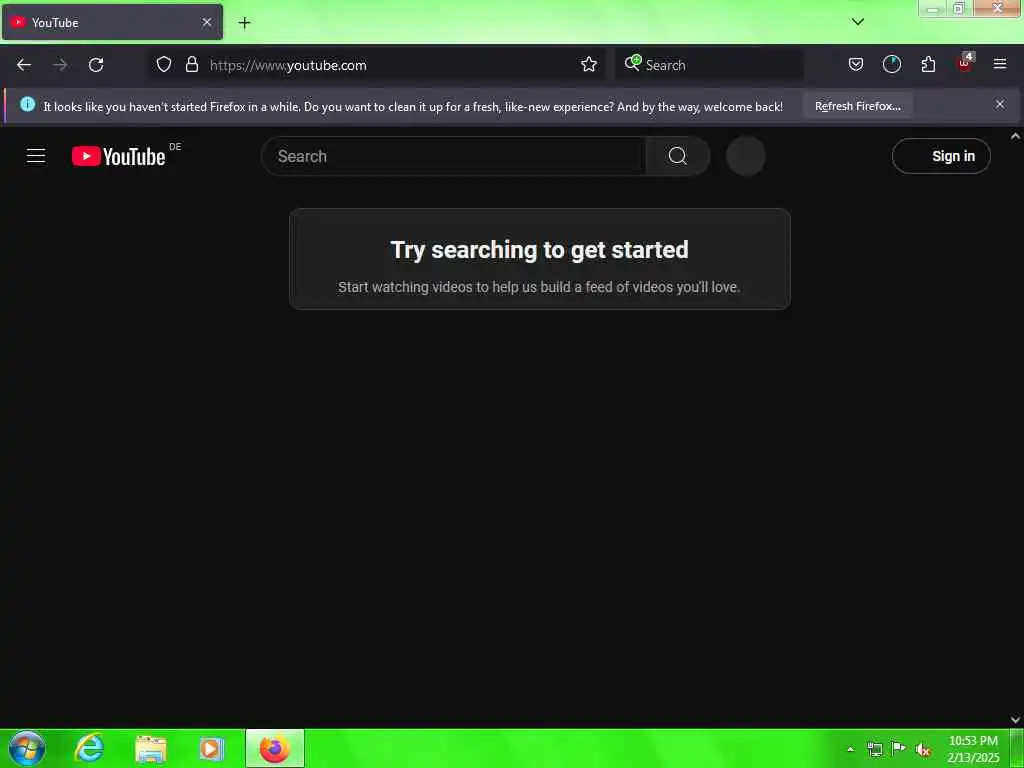
Task: Open the YouTube guide hamburger menu
Action: click(36, 156)
